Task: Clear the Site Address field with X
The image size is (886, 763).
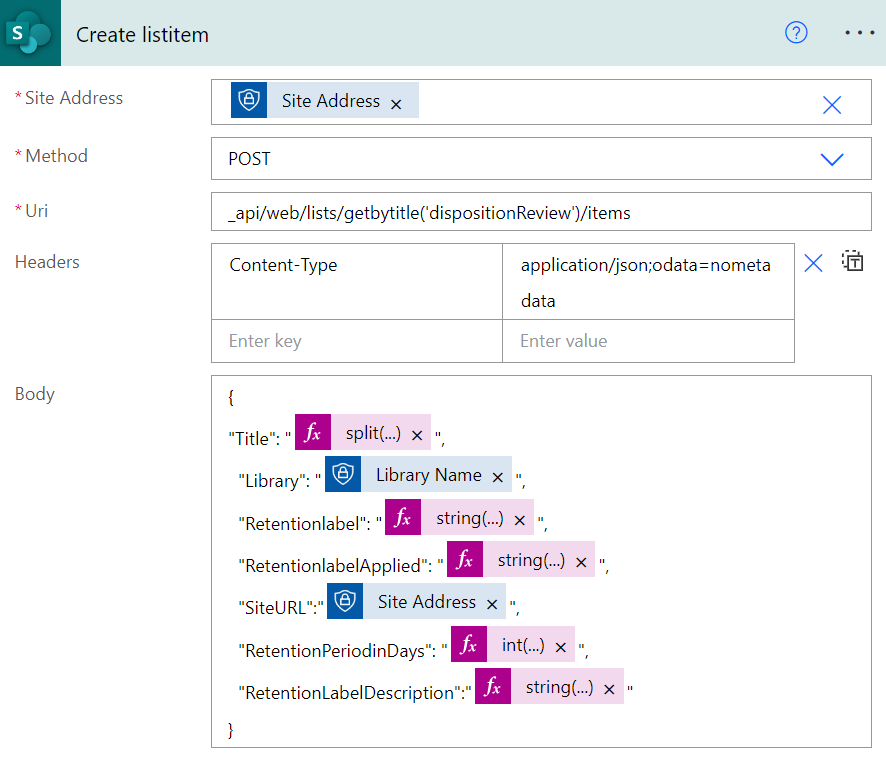Action: pos(831,104)
